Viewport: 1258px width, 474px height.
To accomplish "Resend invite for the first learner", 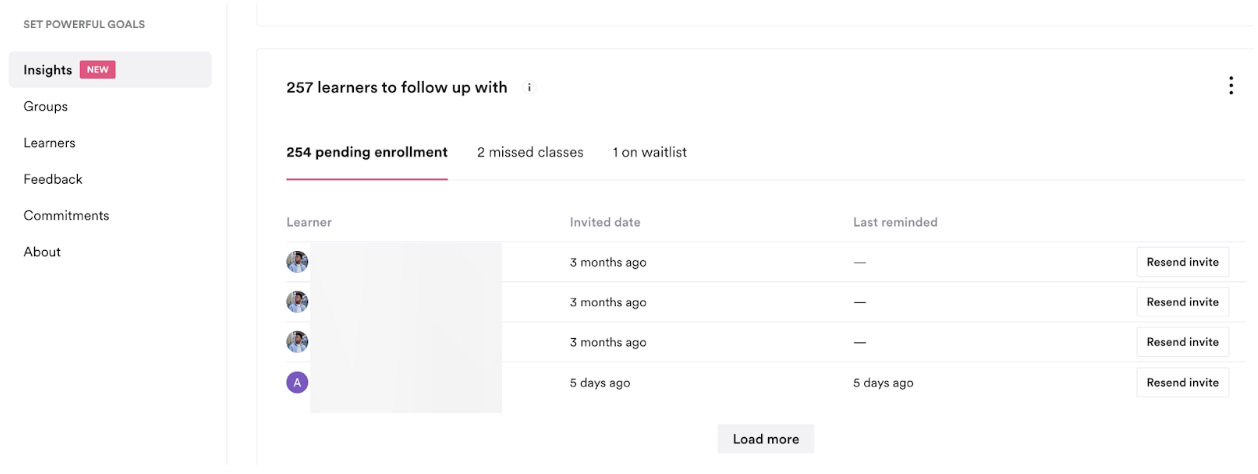I will [1183, 262].
